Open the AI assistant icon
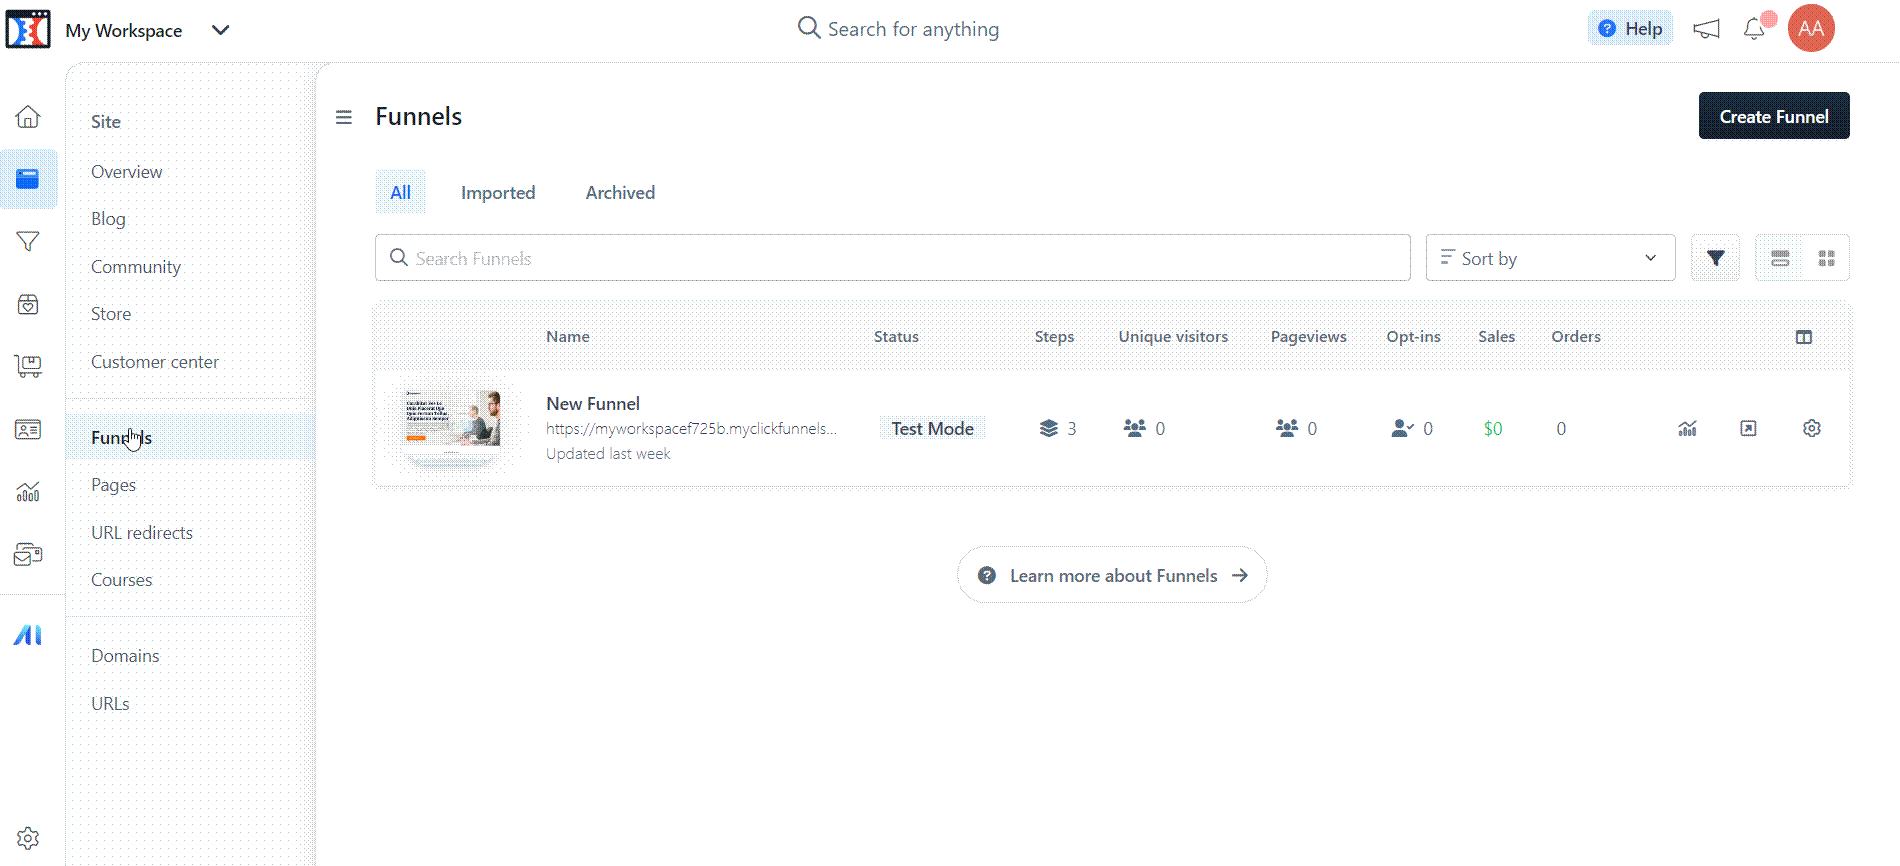 [28, 635]
